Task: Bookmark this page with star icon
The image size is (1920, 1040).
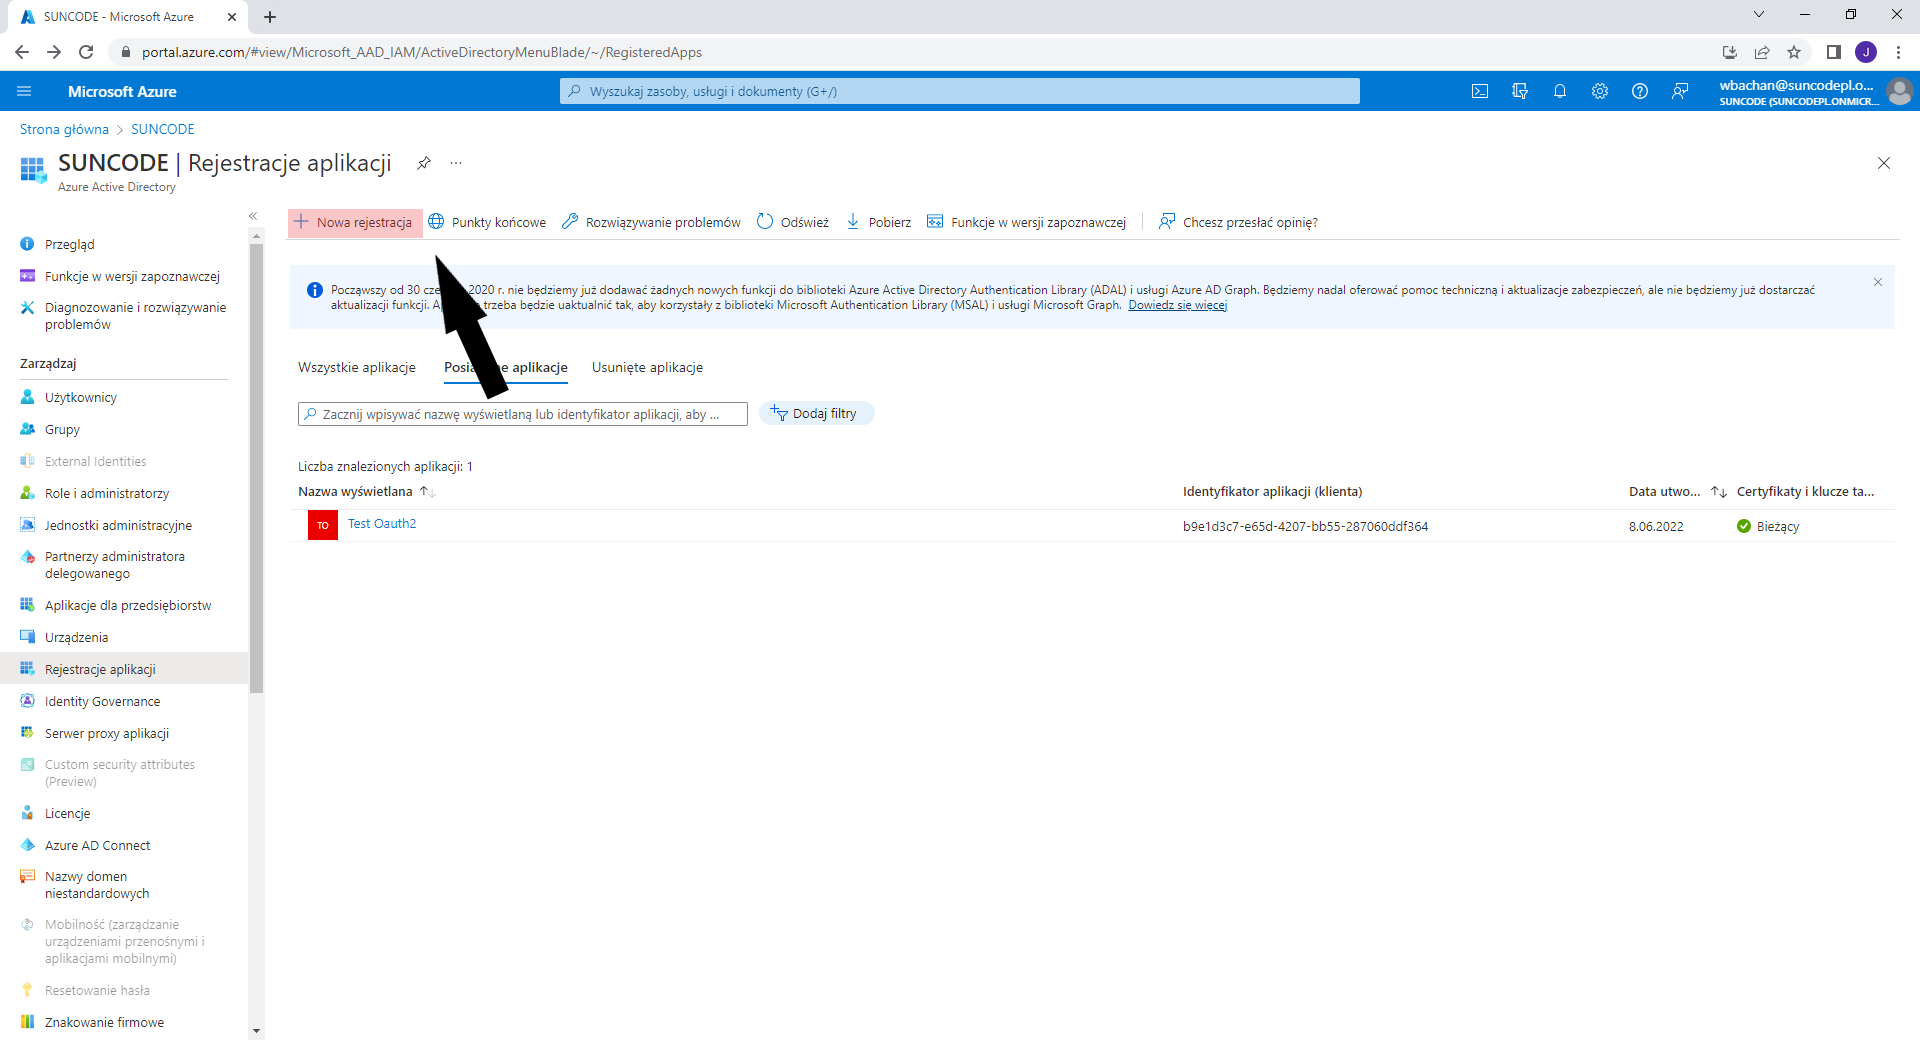Action: coord(1794,52)
